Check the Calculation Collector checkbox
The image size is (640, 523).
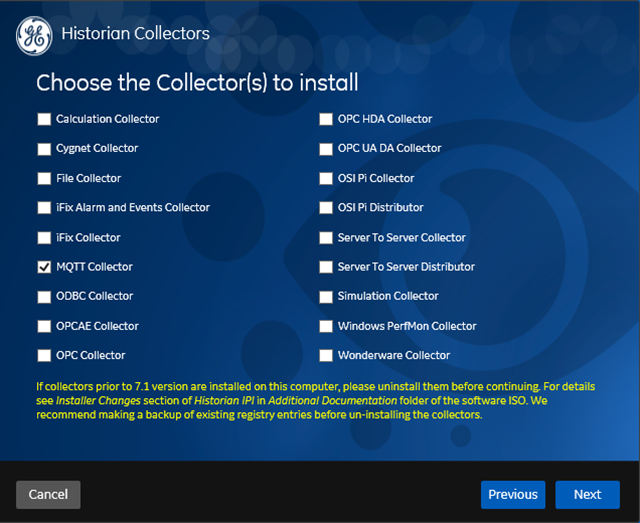tap(44, 119)
